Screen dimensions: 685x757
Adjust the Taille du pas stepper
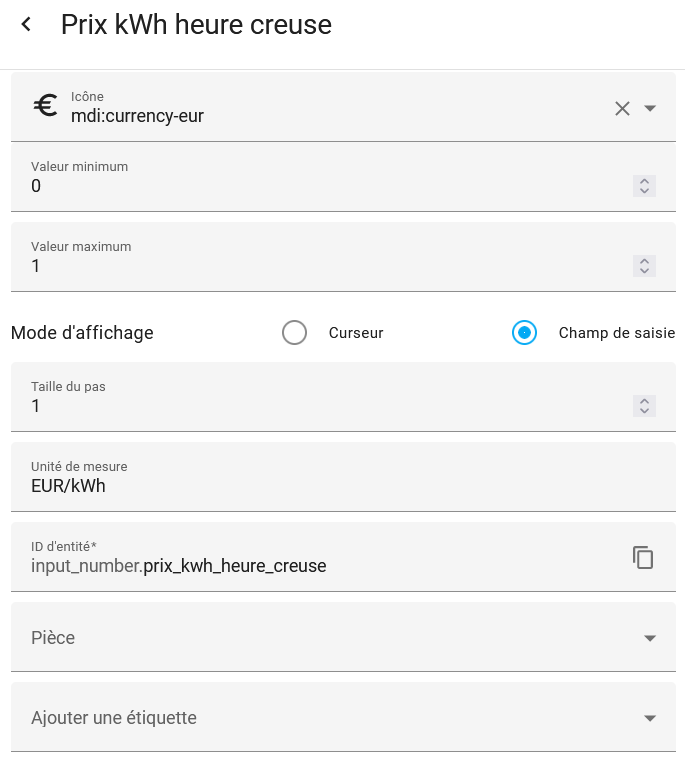pos(645,406)
